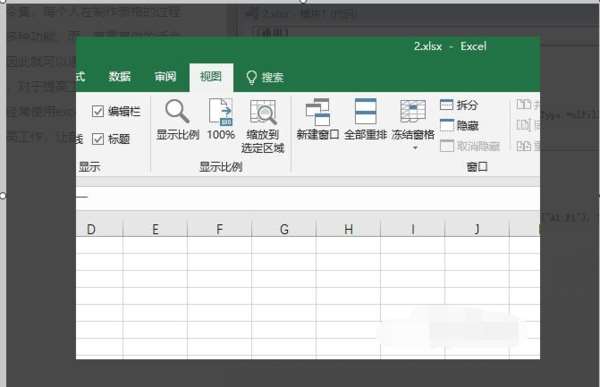Click the lightbulb search icon

coord(251,77)
